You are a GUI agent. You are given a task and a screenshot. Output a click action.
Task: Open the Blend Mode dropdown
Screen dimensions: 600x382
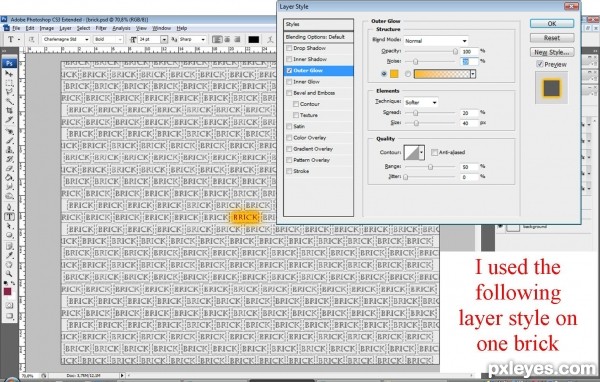click(x=436, y=41)
